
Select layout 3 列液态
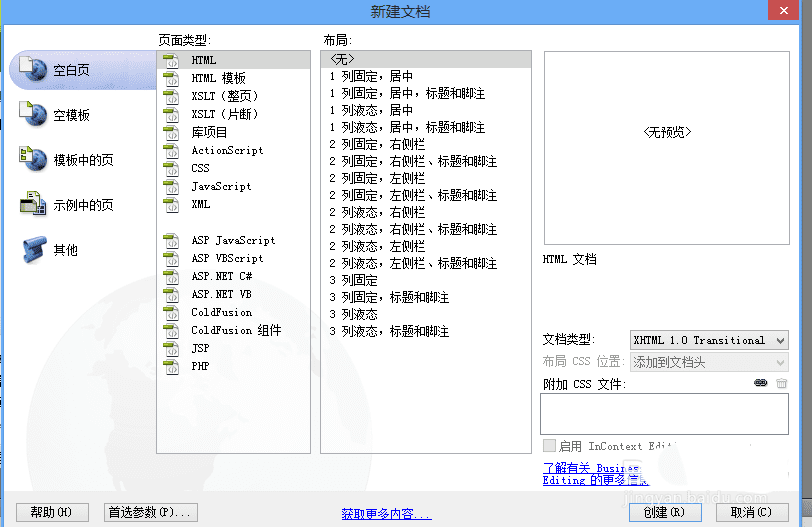click(x=353, y=314)
